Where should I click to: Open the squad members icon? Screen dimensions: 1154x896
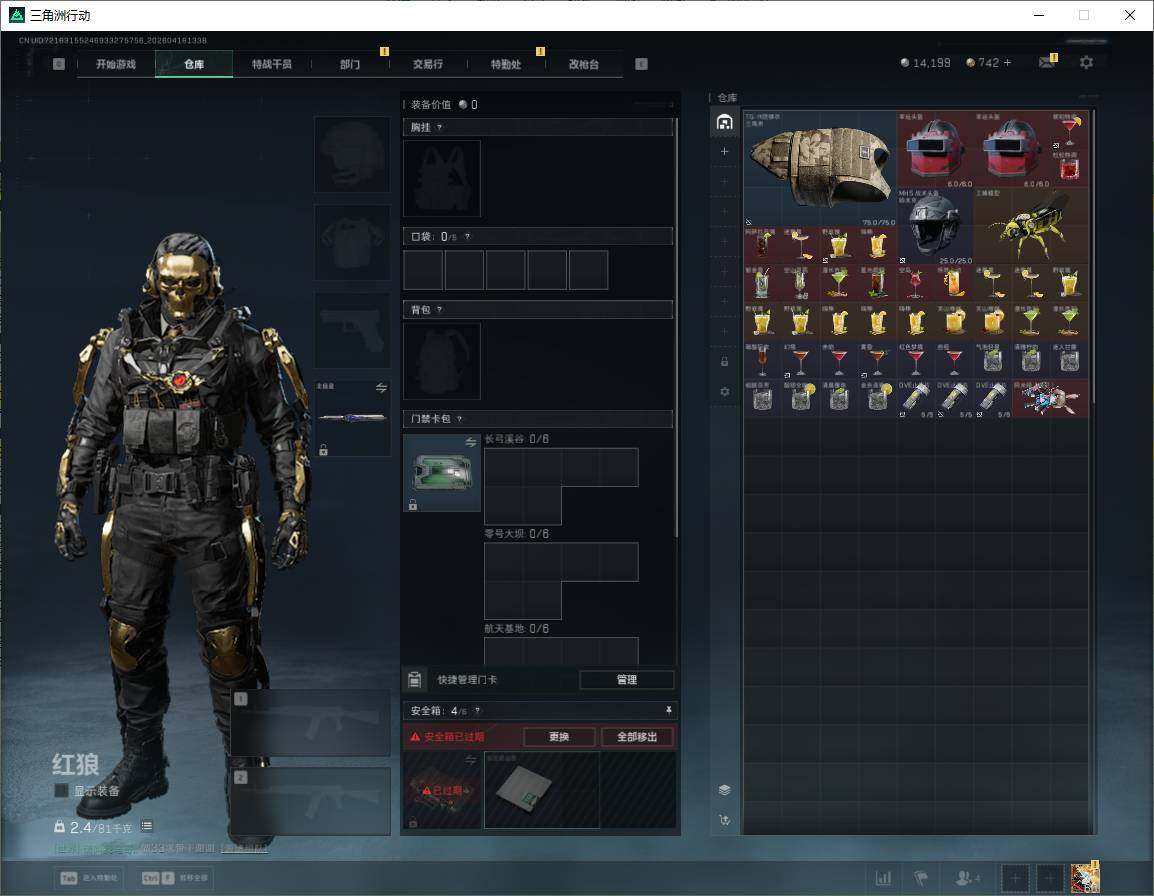[967, 878]
